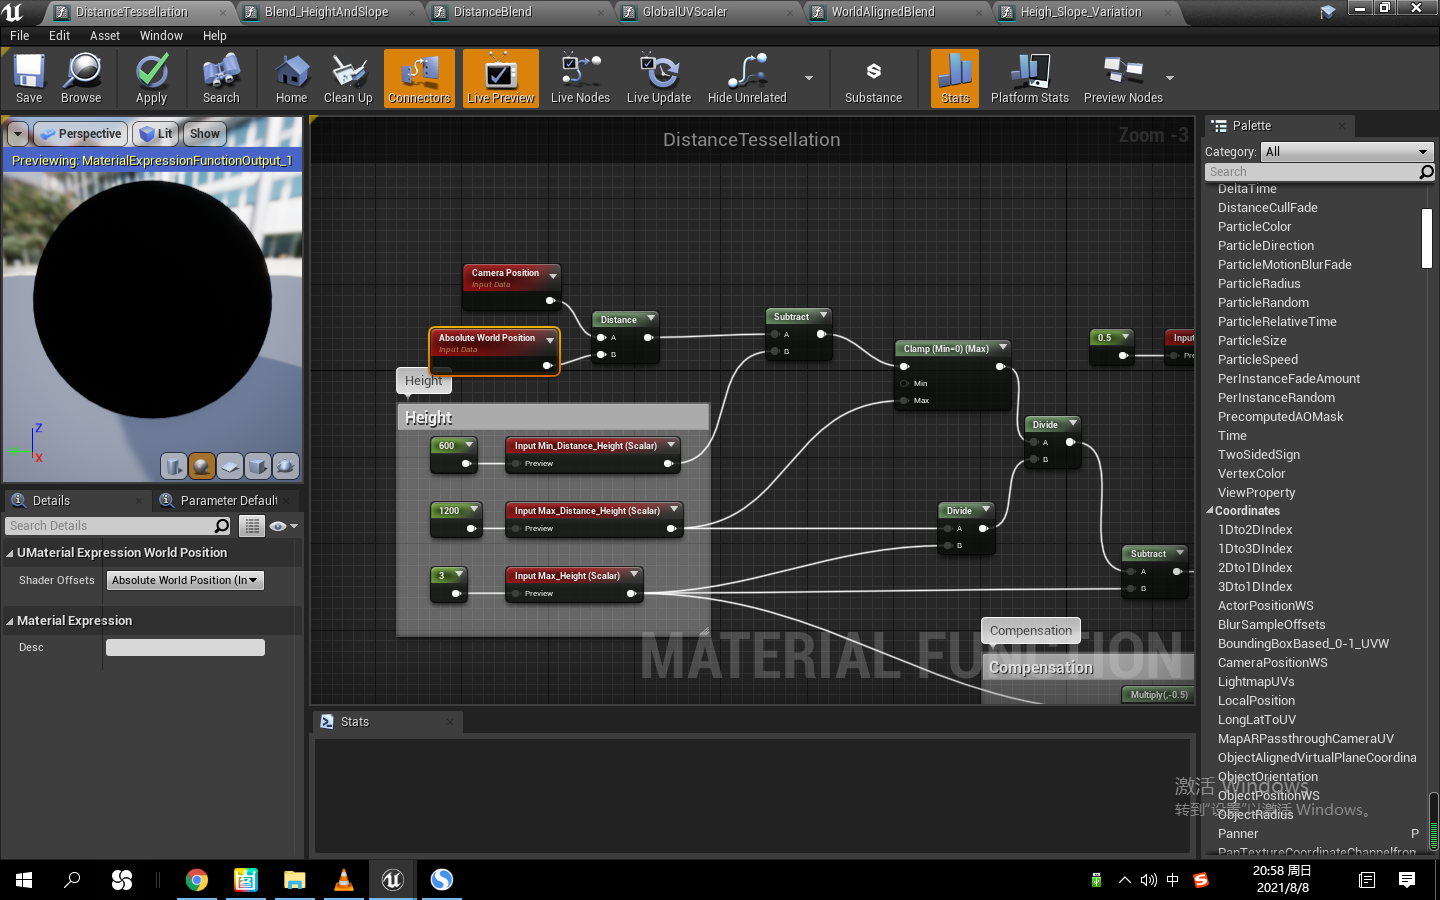1440x900 pixels.
Task: Click the Home toolbar icon
Action: pos(291,78)
